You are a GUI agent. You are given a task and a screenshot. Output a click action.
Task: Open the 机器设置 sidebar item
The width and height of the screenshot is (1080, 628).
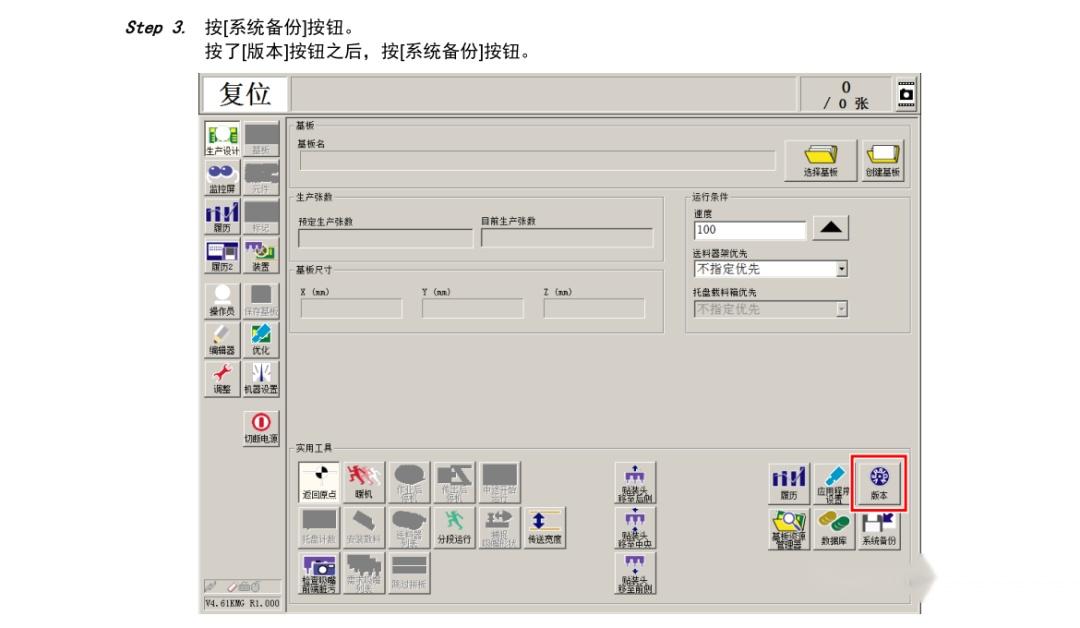260,376
